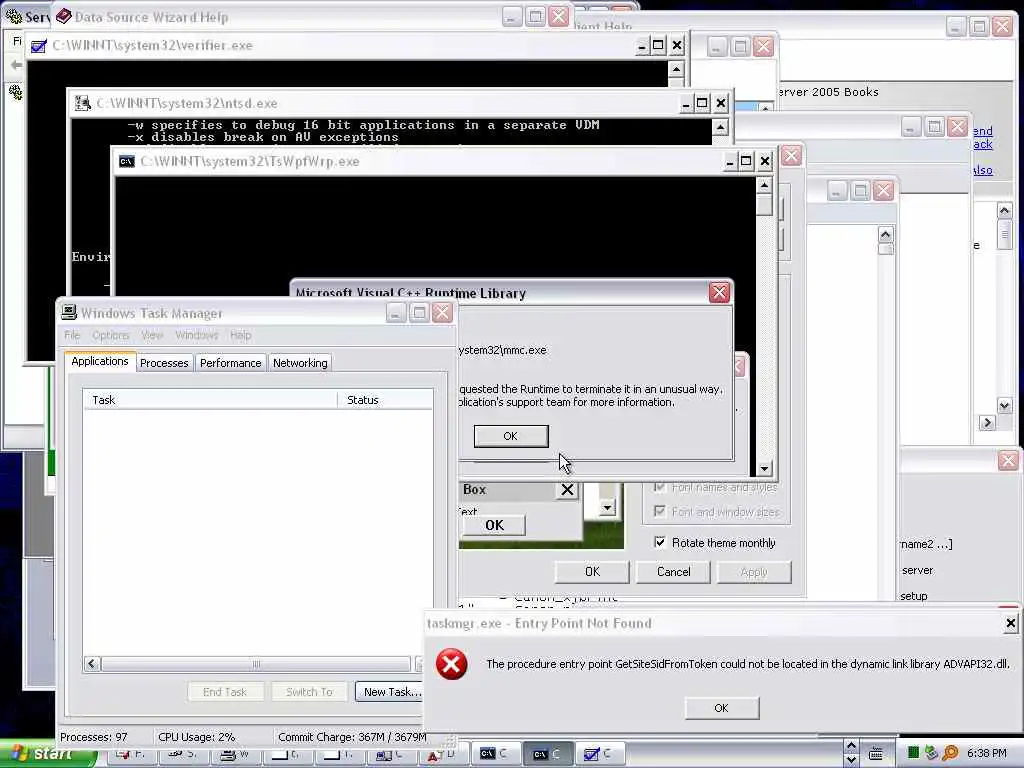This screenshot has height=768, width=1024.
Task: Click OK in Visual C++ Runtime Library dialog
Action: click(511, 436)
